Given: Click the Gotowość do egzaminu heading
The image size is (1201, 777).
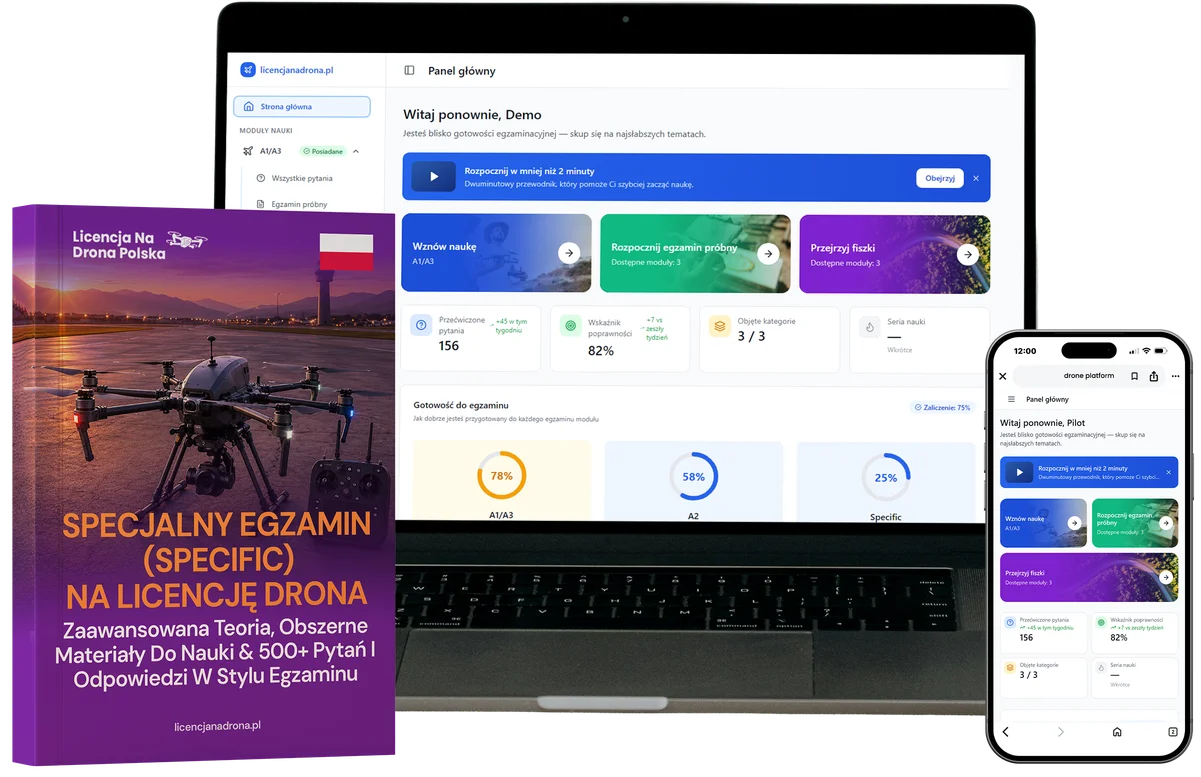Looking at the screenshot, I should [461, 405].
